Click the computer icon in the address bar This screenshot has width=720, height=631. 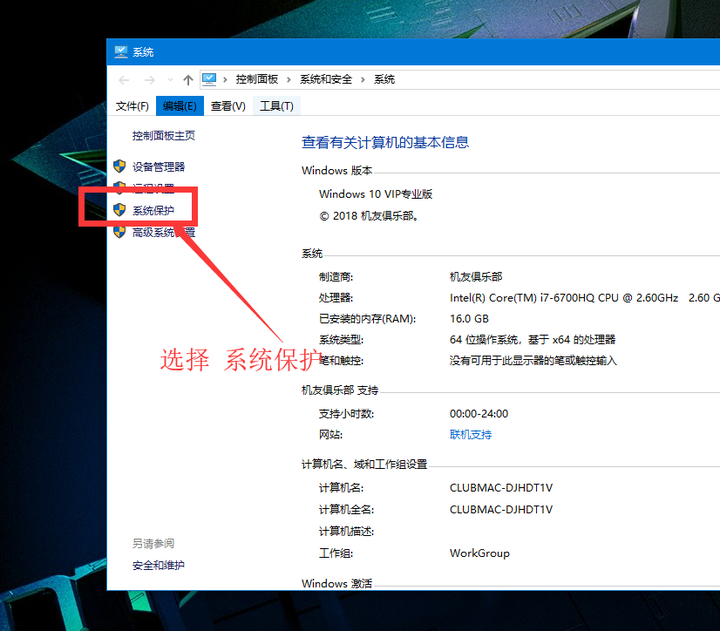point(209,79)
